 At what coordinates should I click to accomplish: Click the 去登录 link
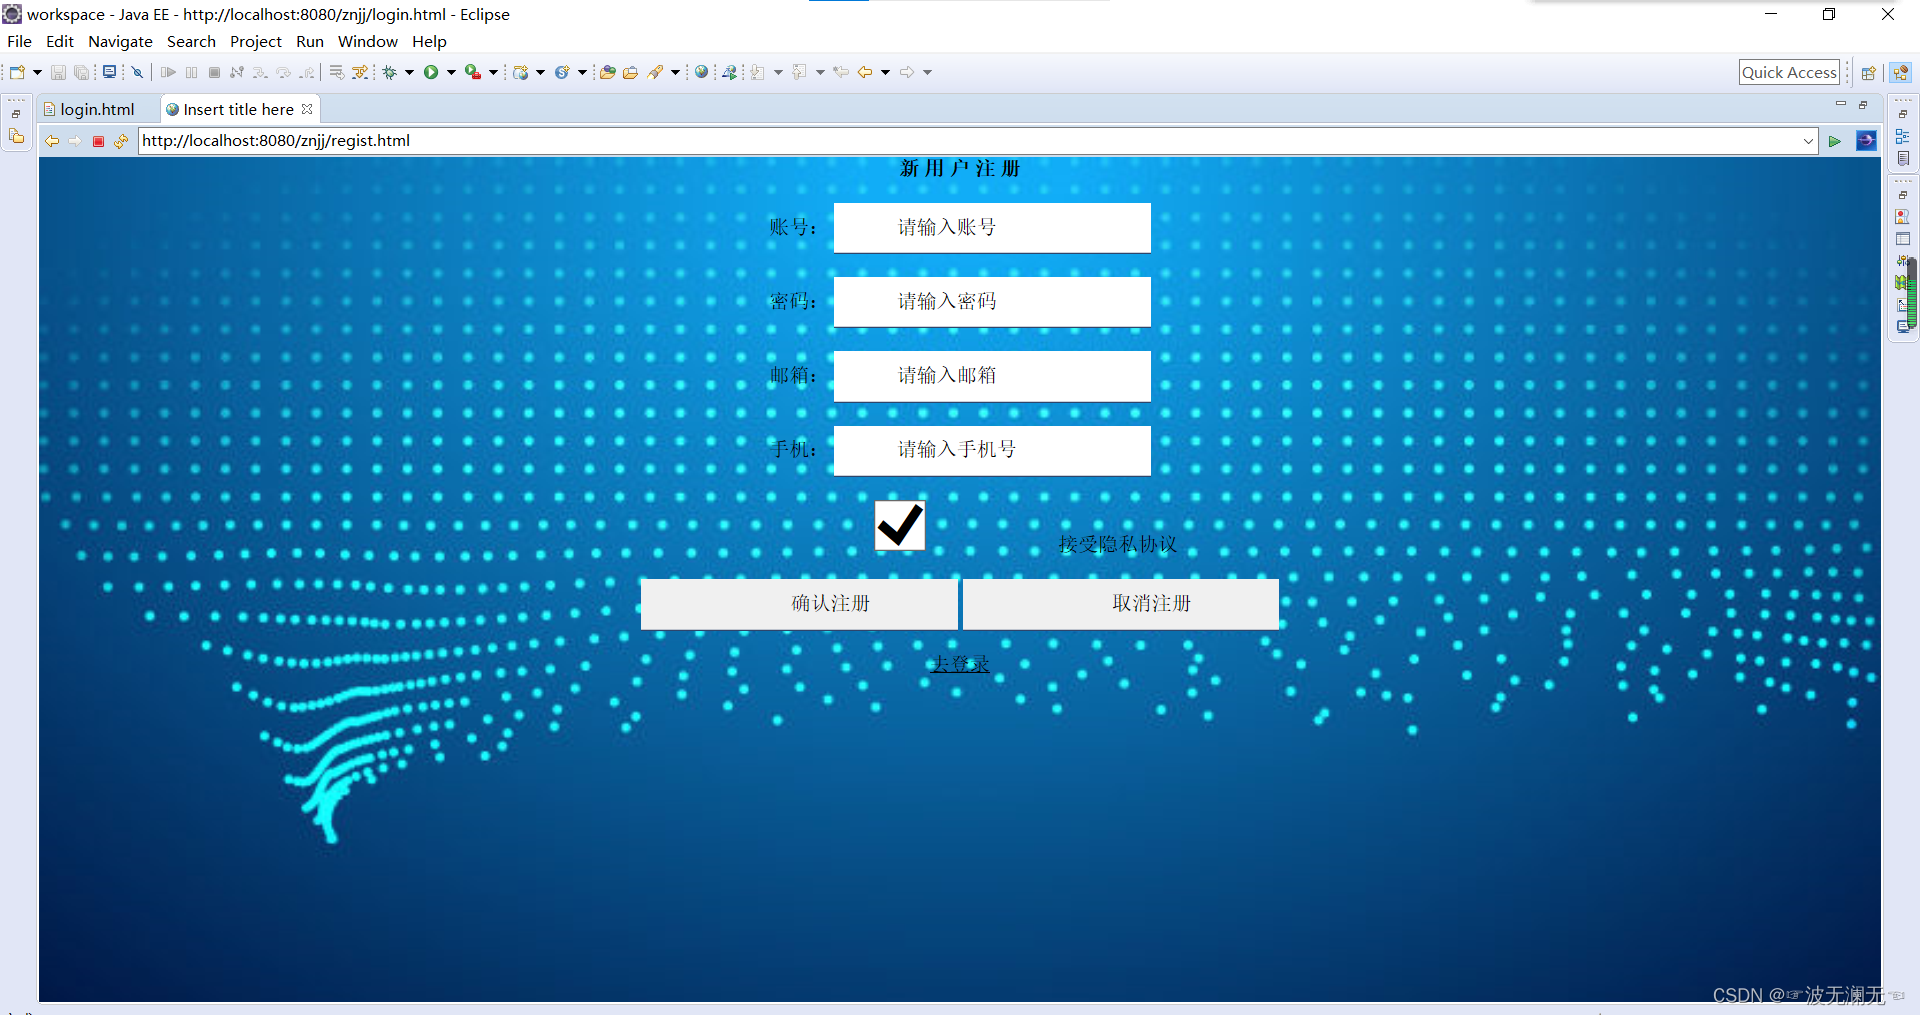pos(960,662)
